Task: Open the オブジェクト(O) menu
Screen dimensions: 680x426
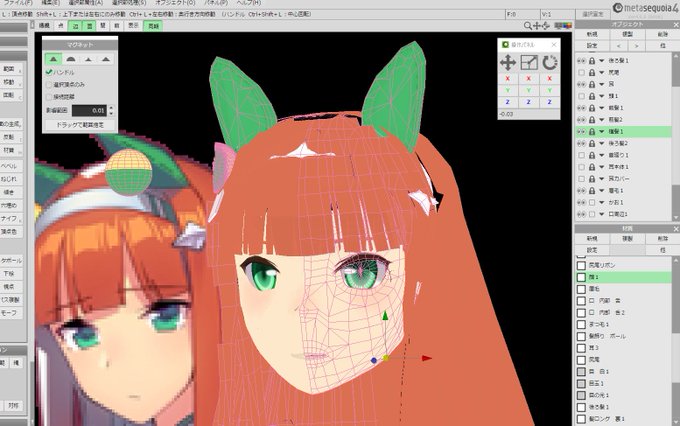Action: [175, 3]
